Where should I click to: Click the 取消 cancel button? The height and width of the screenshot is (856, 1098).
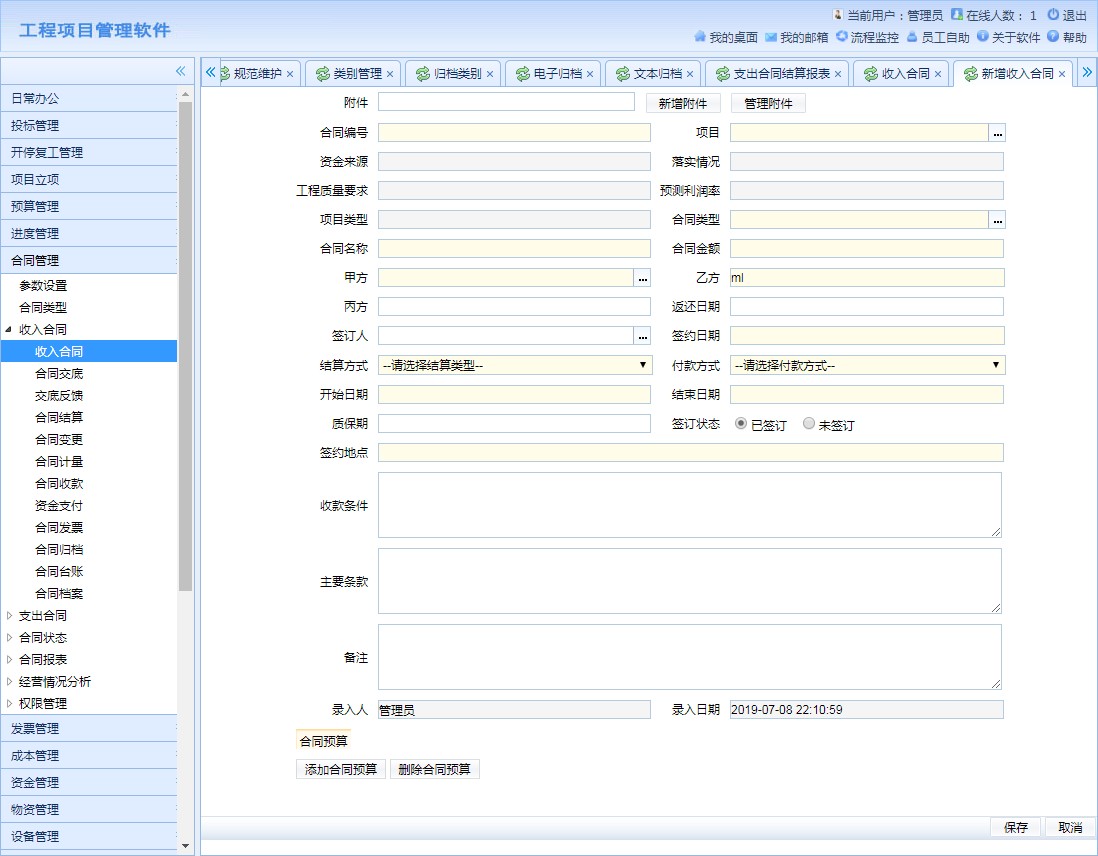[1070, 827]
